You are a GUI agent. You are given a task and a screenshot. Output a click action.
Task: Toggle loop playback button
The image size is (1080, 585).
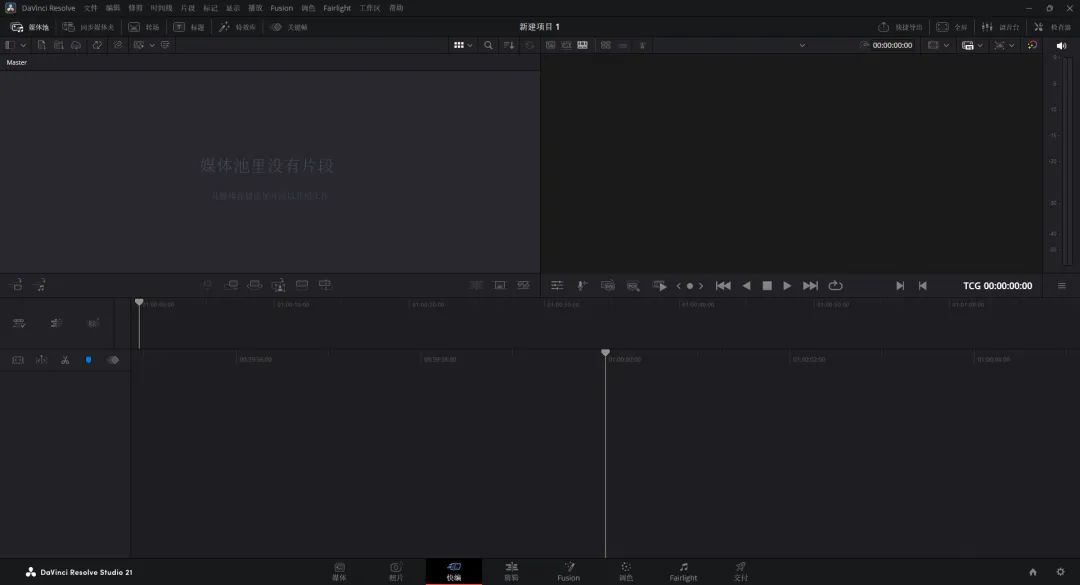(835, 286)
